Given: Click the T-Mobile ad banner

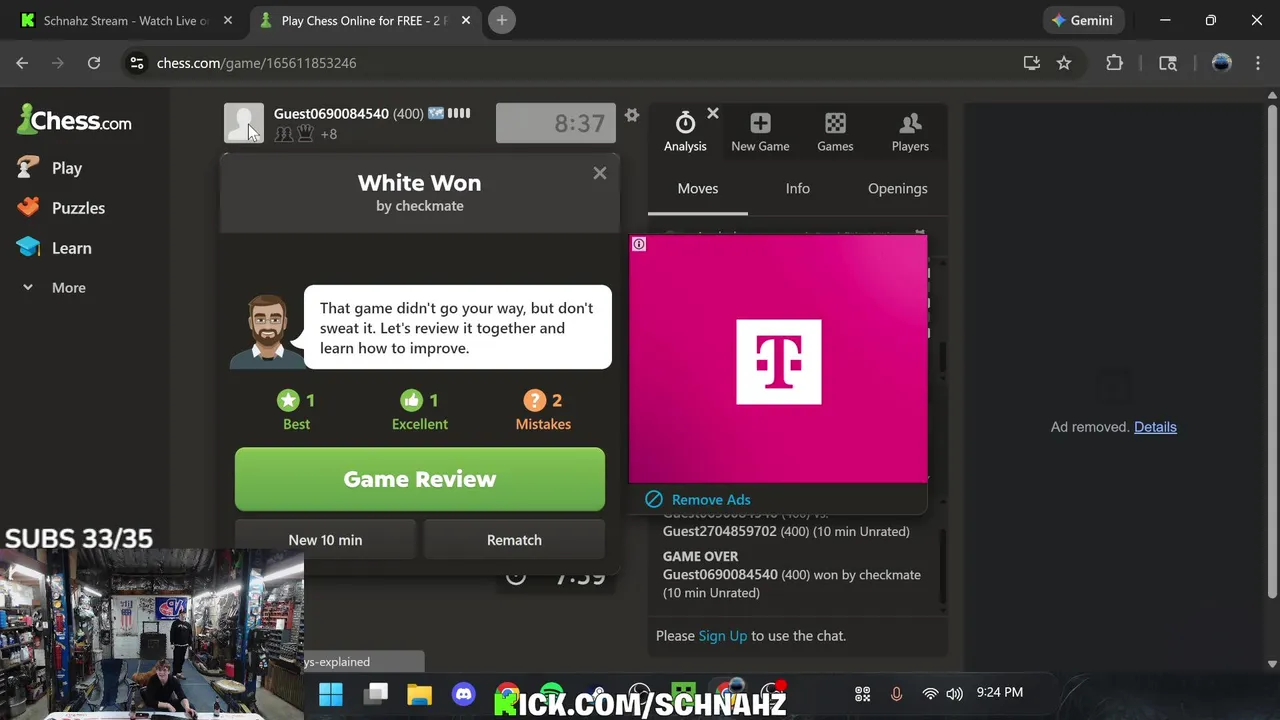Looking at the screenshot, I should tap(779, 360).
